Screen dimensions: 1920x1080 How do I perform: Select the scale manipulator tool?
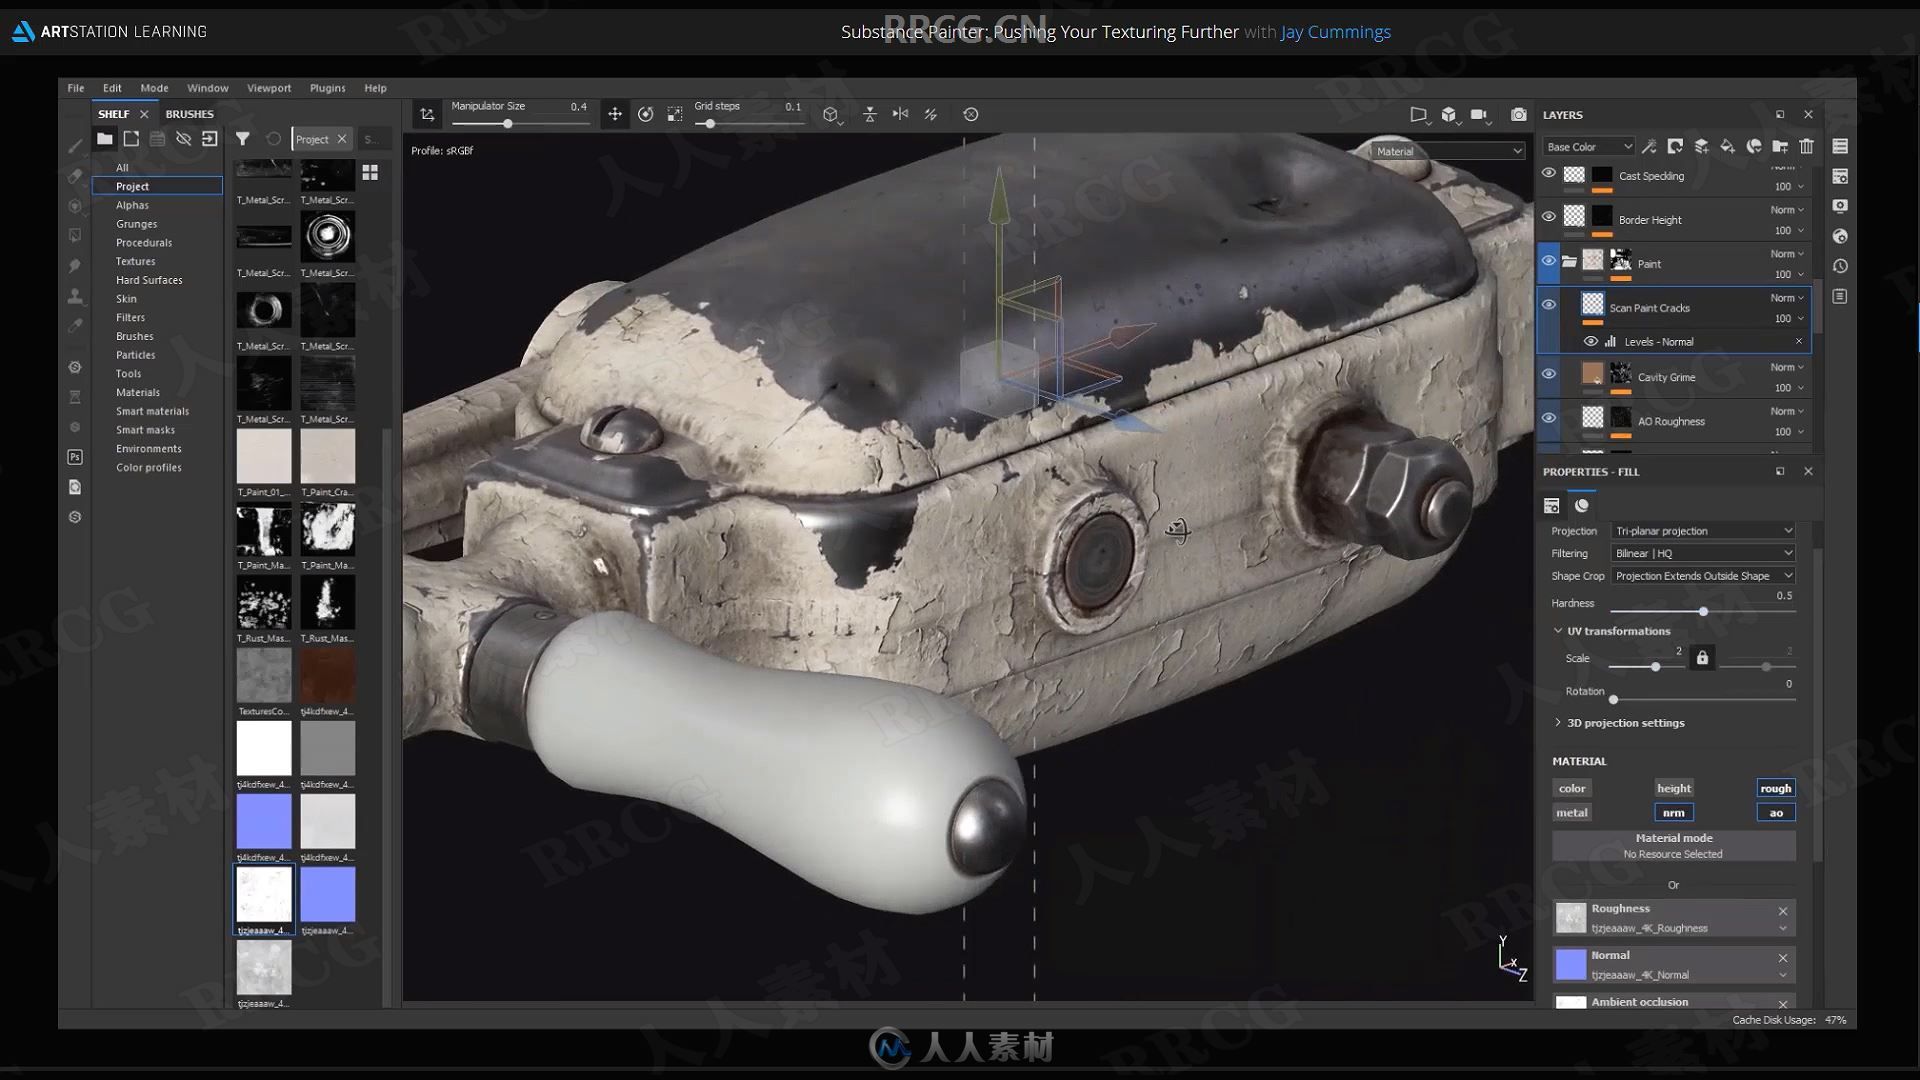pos(675,114)
